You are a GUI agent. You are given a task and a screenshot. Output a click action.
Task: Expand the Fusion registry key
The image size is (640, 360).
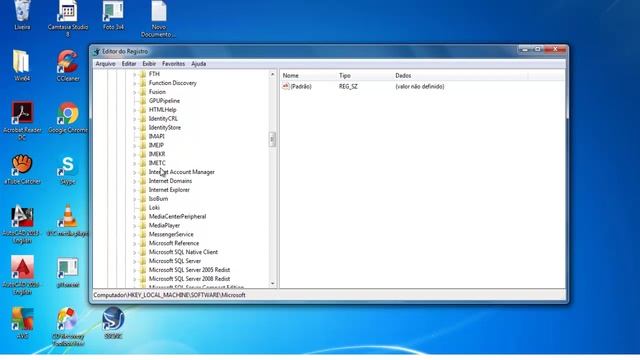(x=135, y=92)
